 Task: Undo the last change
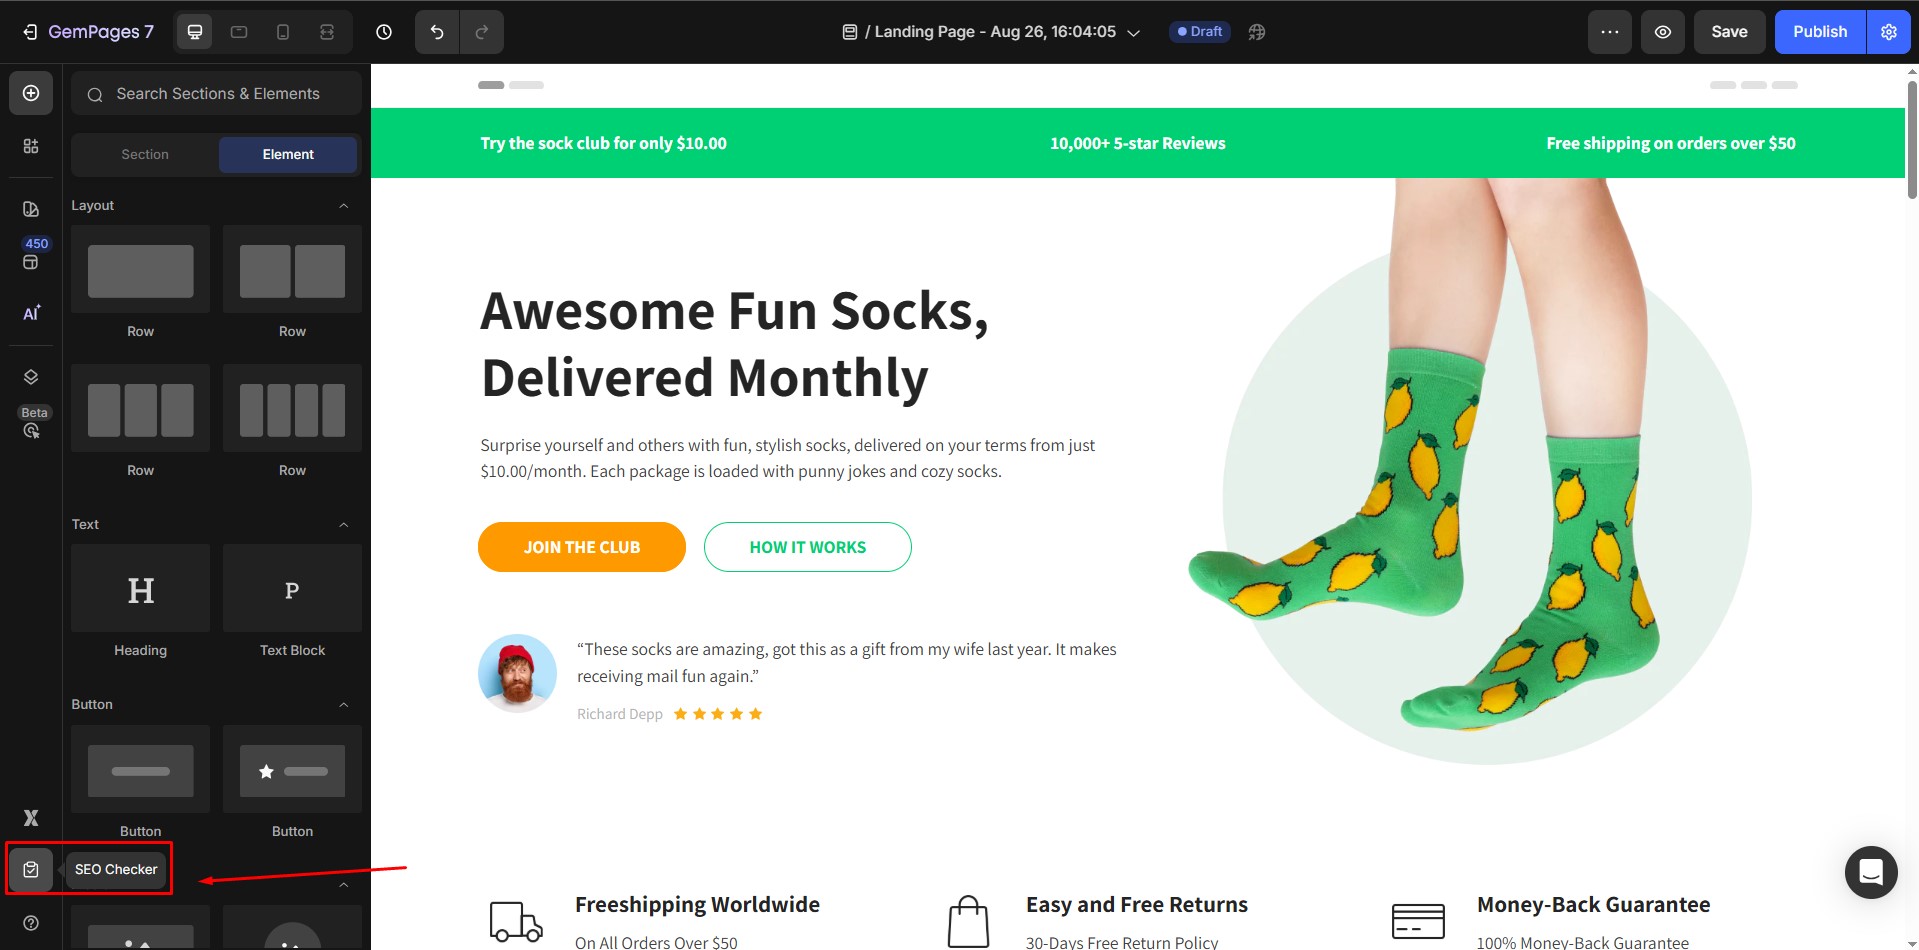436,31
